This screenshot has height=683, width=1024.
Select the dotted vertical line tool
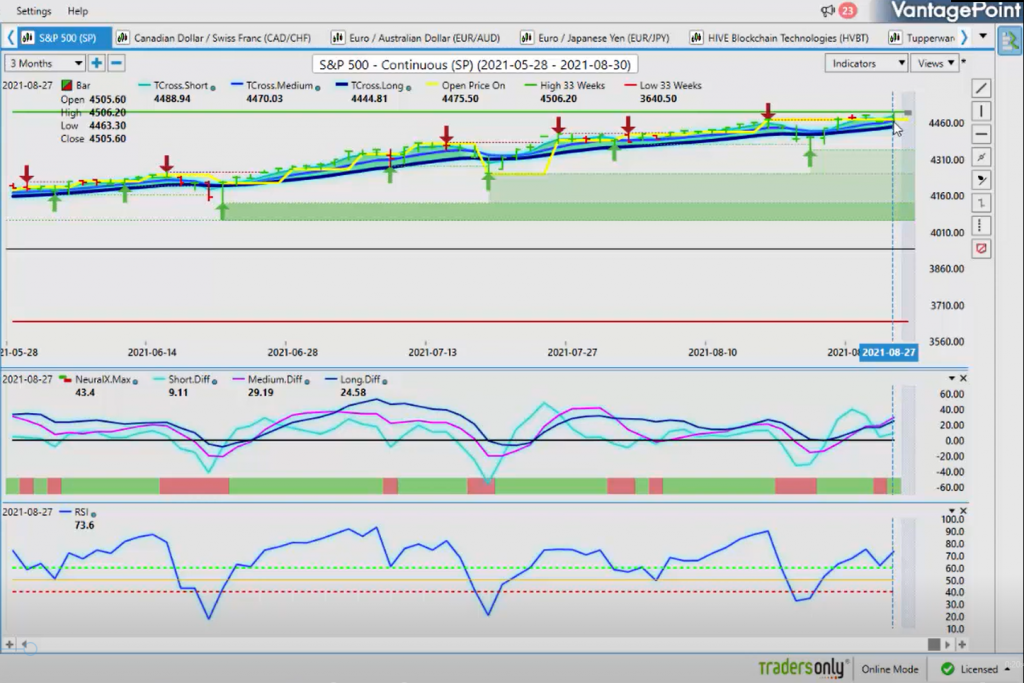[981, 226]
